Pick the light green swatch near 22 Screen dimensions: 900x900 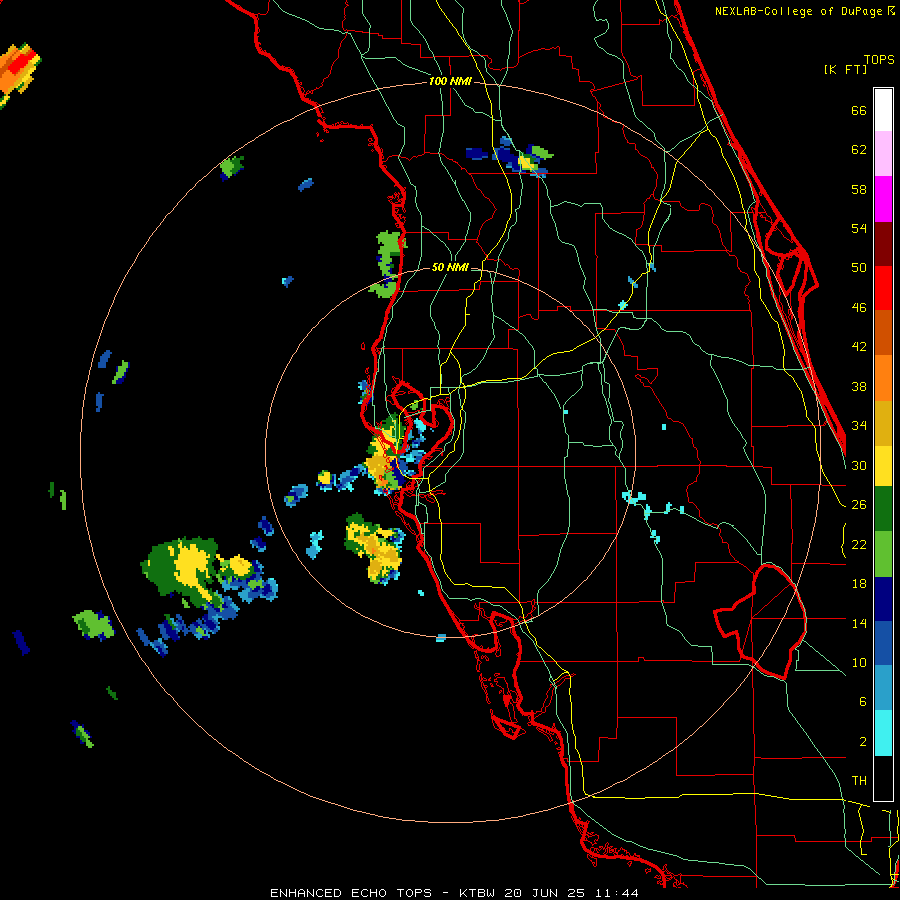pyautogui.click(x=883, y=554)
